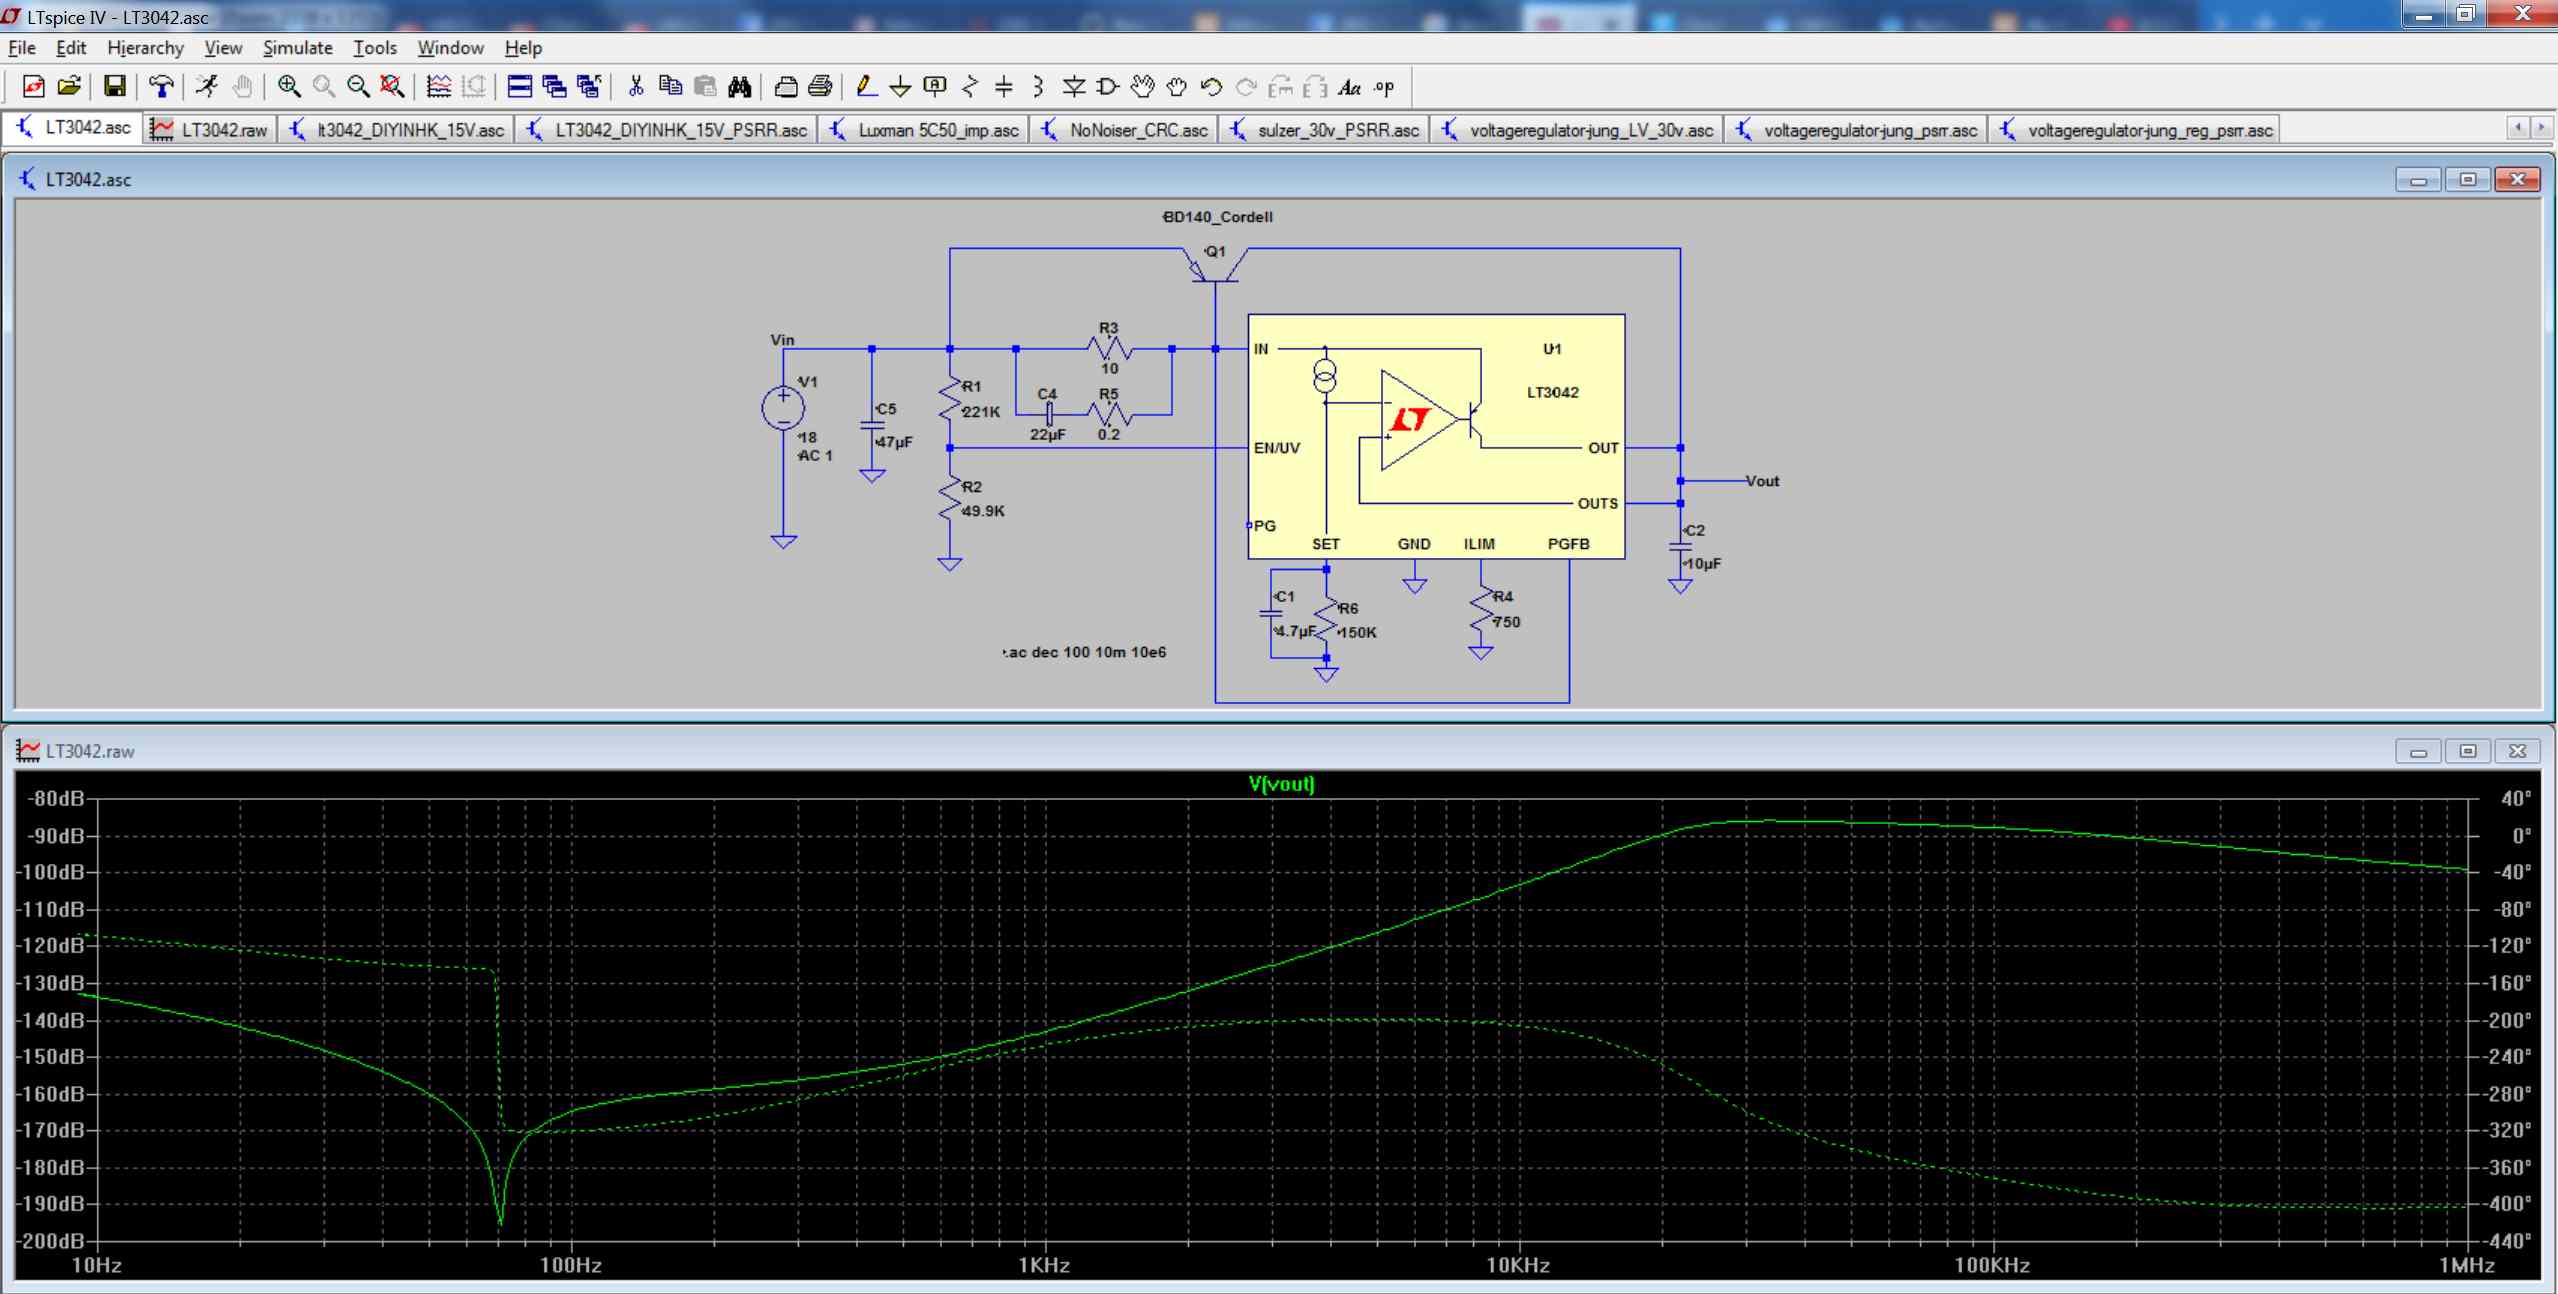Tile windows horizontally using toolbar icon

(519, 87)
